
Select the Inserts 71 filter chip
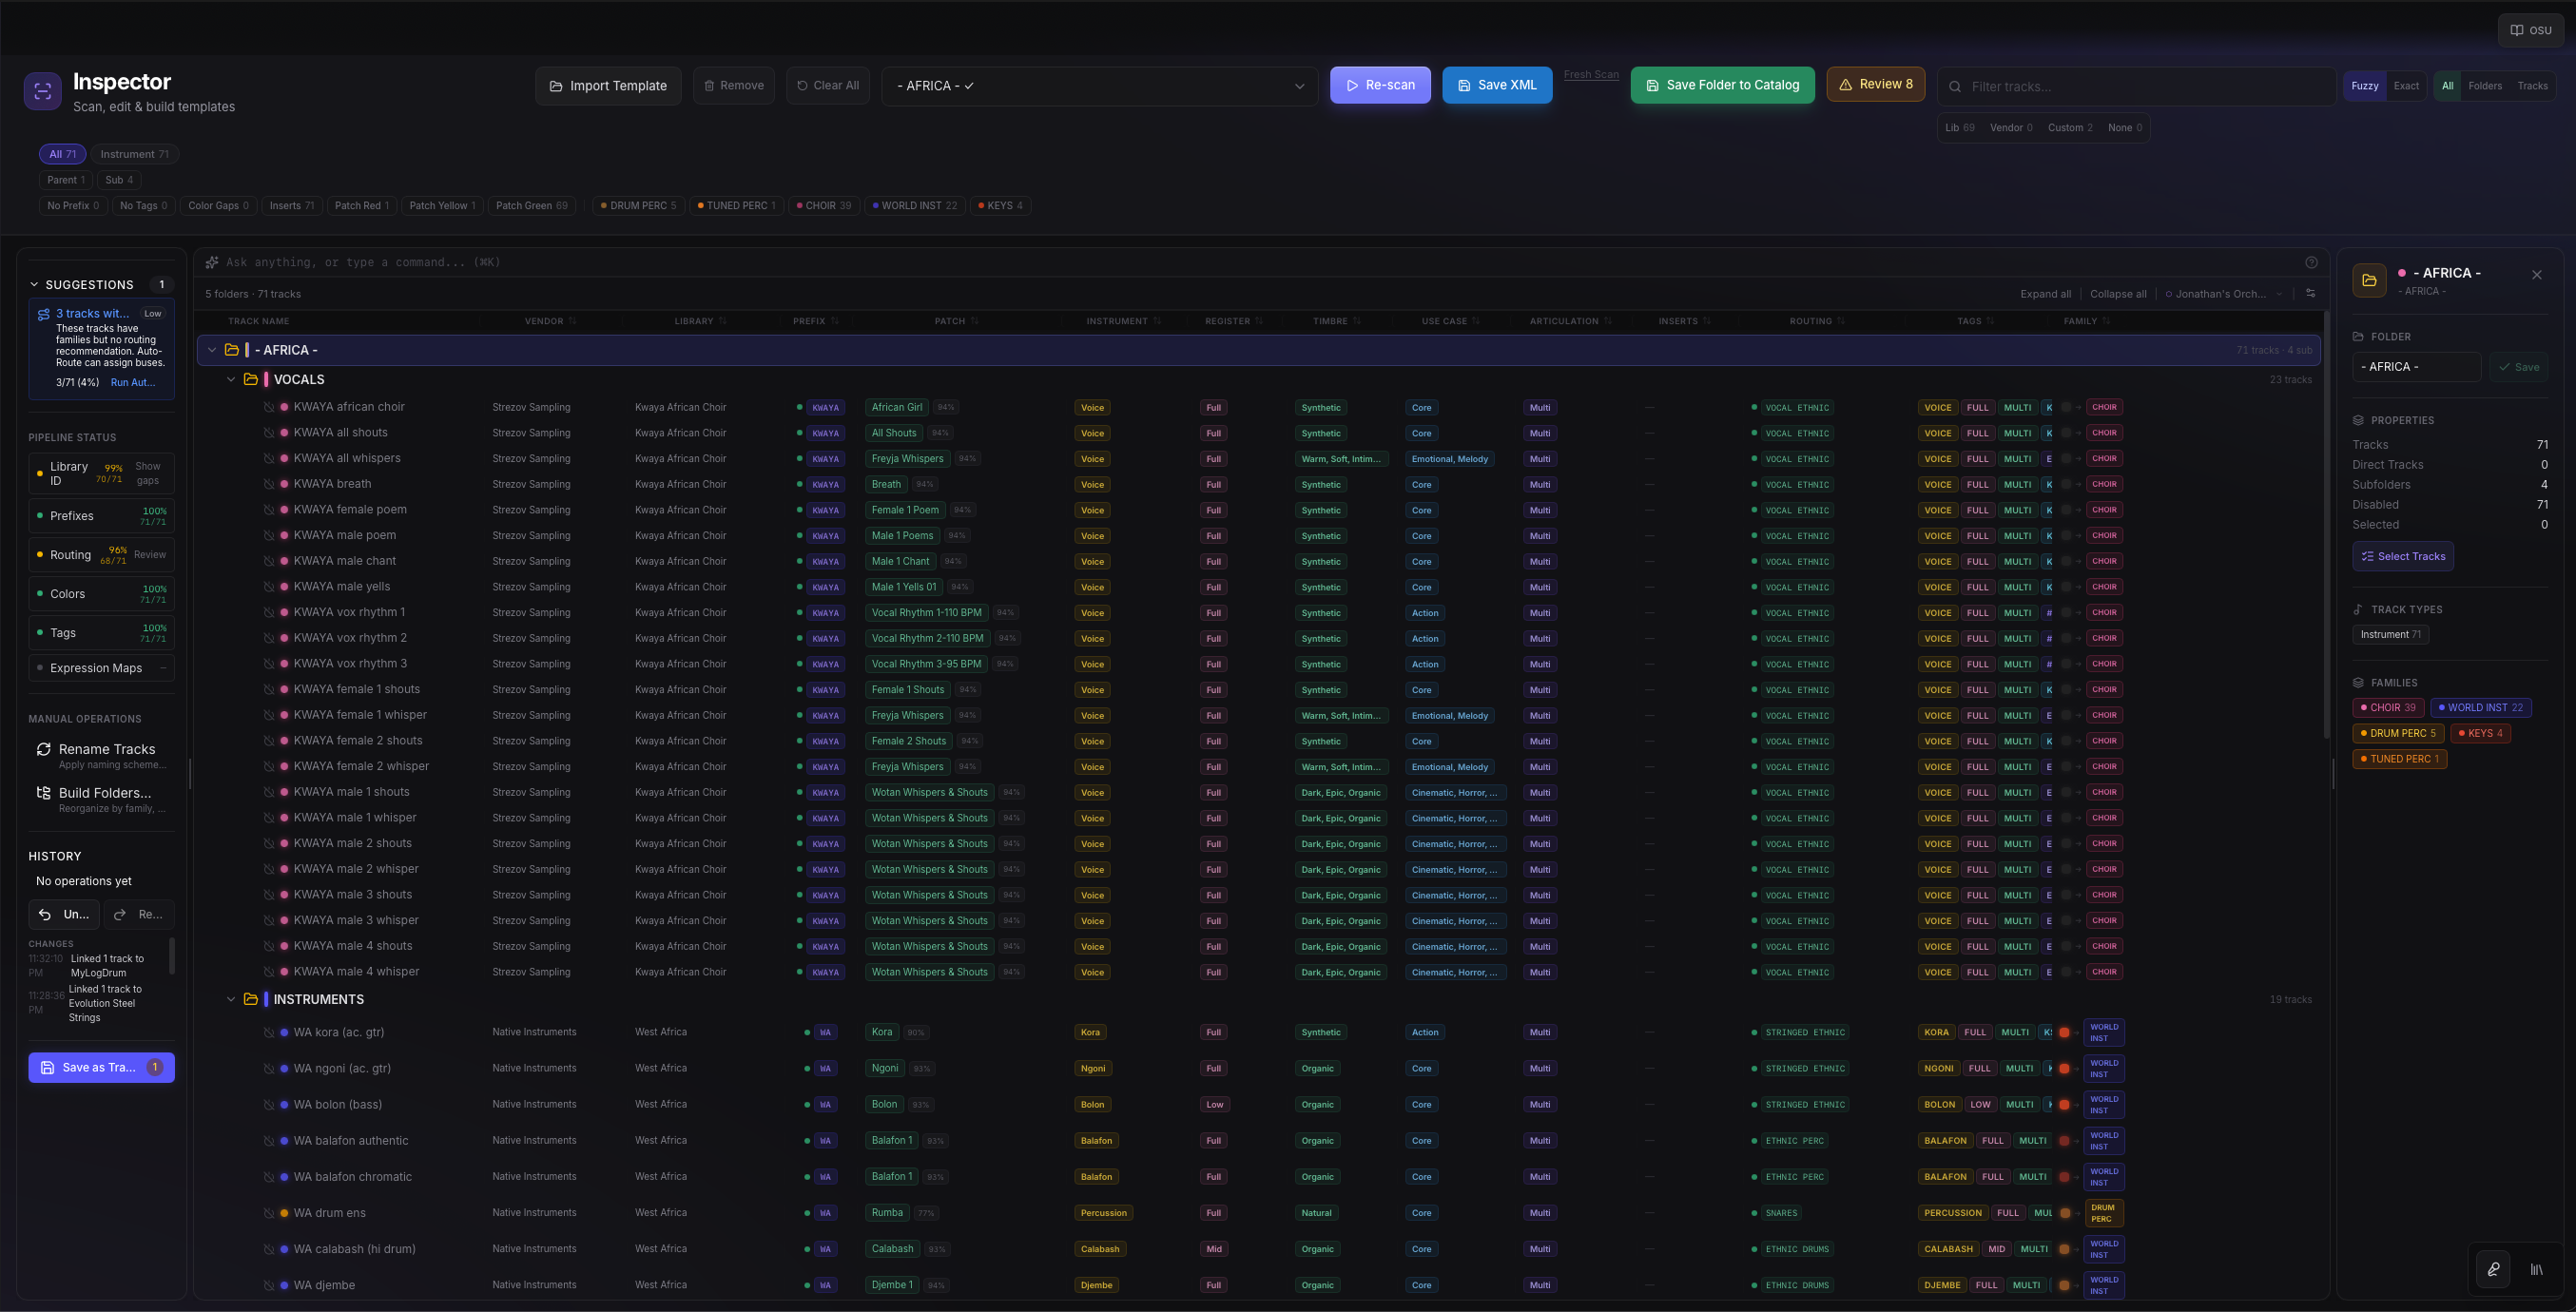click(291, 206)
